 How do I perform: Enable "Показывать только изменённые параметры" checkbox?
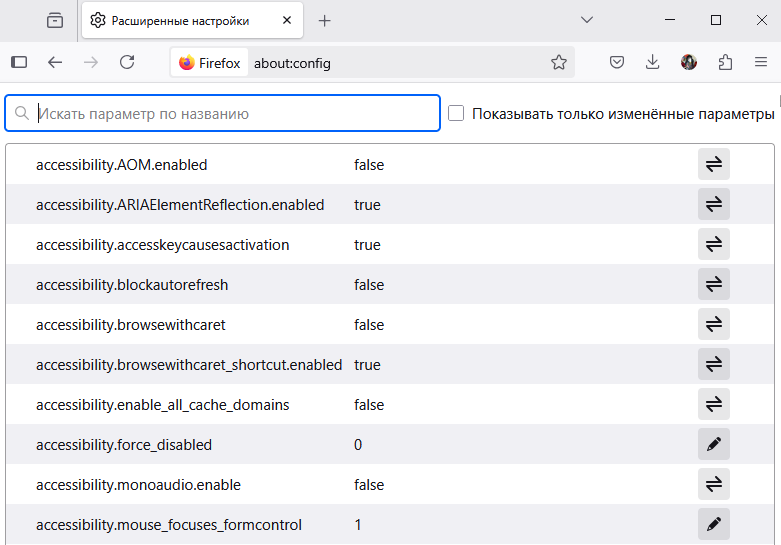(x=456, y=114)
